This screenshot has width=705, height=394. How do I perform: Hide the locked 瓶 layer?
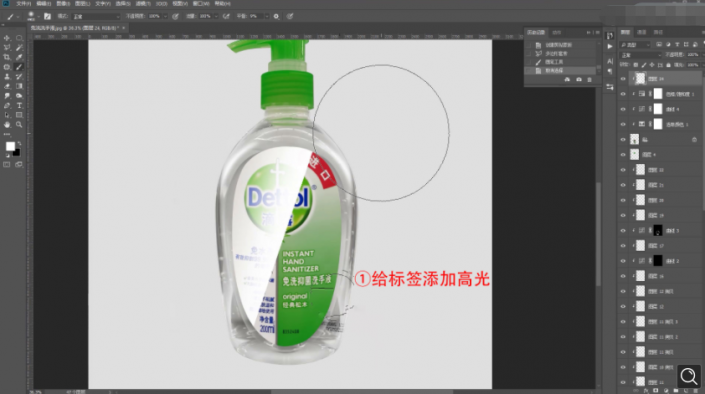click(623, 139)
